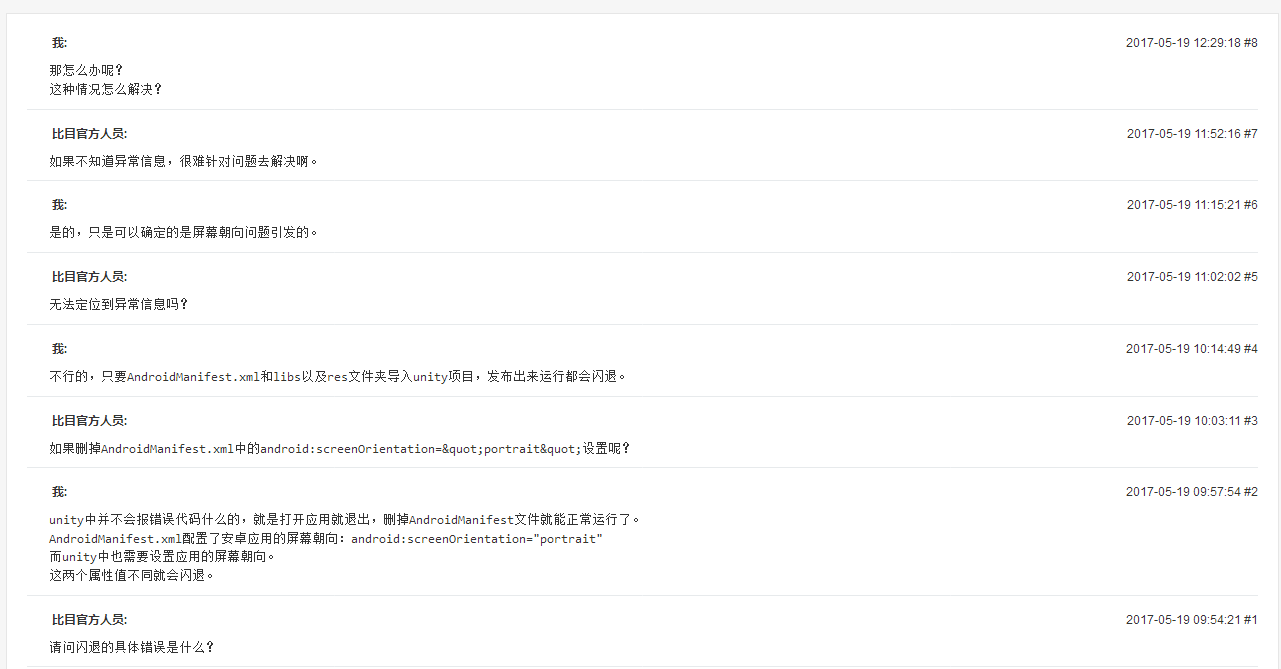Click reply 如果不知道异常信息，很难针对问题去解决啊。
The width and height of the screenshot is (1281, 669).
[184, 161]
